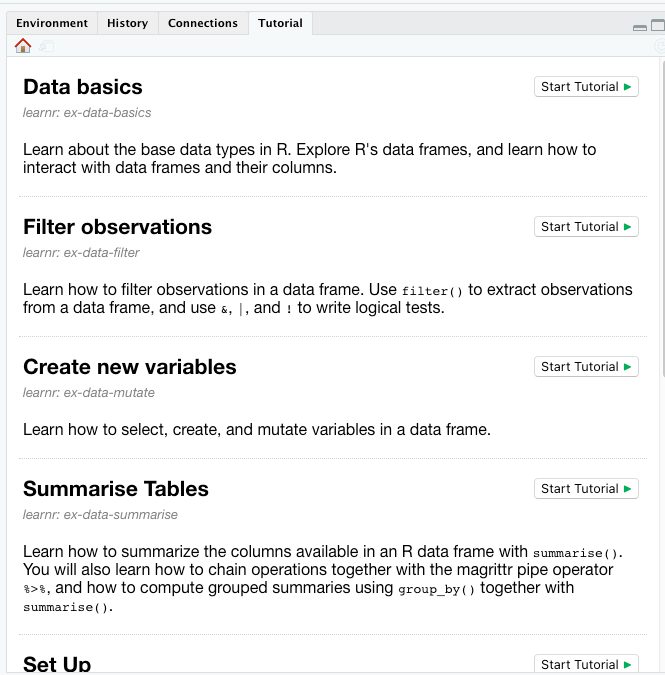Viewport: 665px width, 675px height.
Task: Start the Create new variables tutorial
Action: 586,367
